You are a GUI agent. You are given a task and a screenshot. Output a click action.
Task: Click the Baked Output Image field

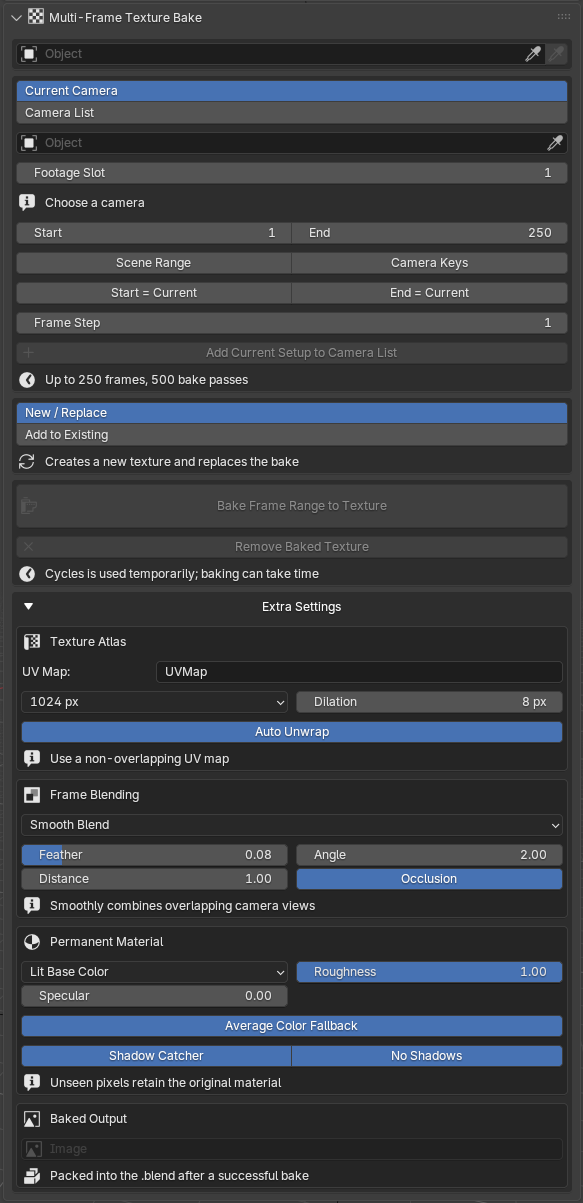pos(292,1149)
